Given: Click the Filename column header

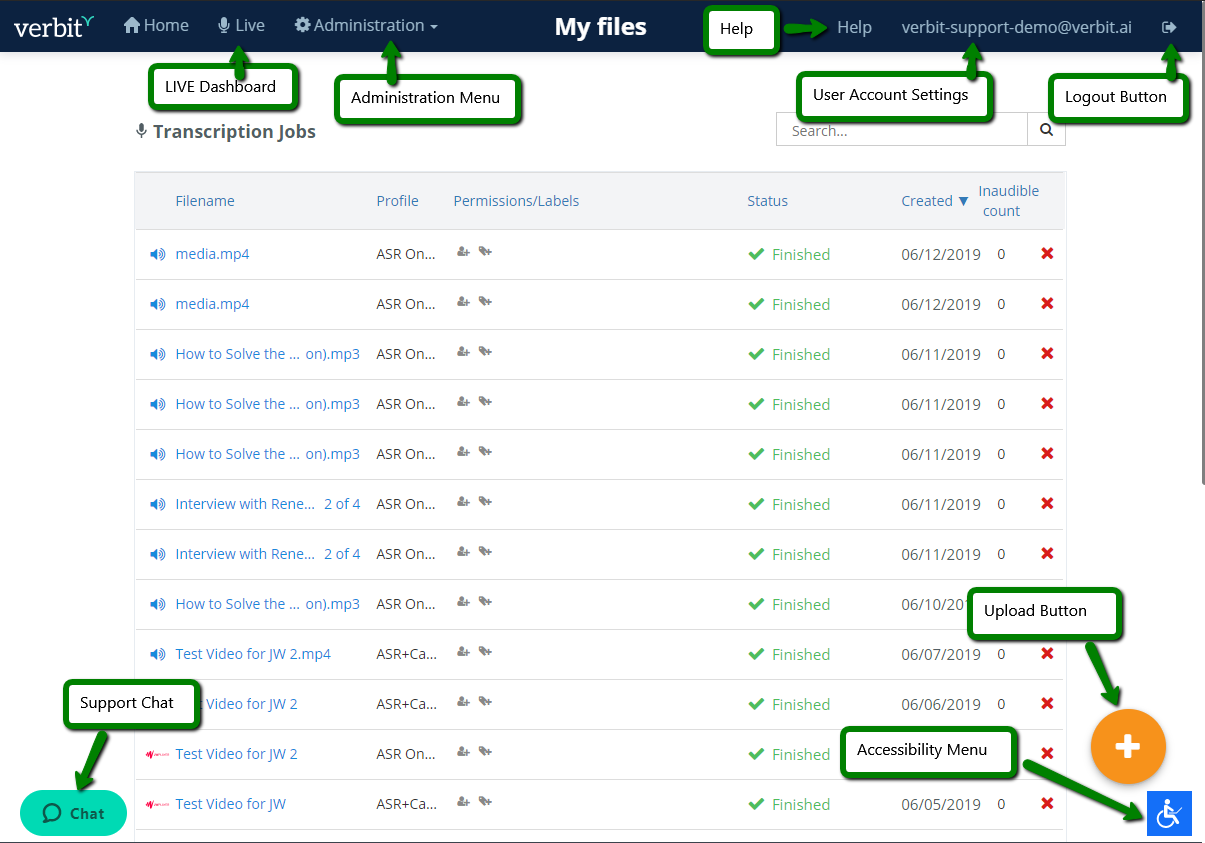Looking at the screenshot, I should [x=205, y=201].
